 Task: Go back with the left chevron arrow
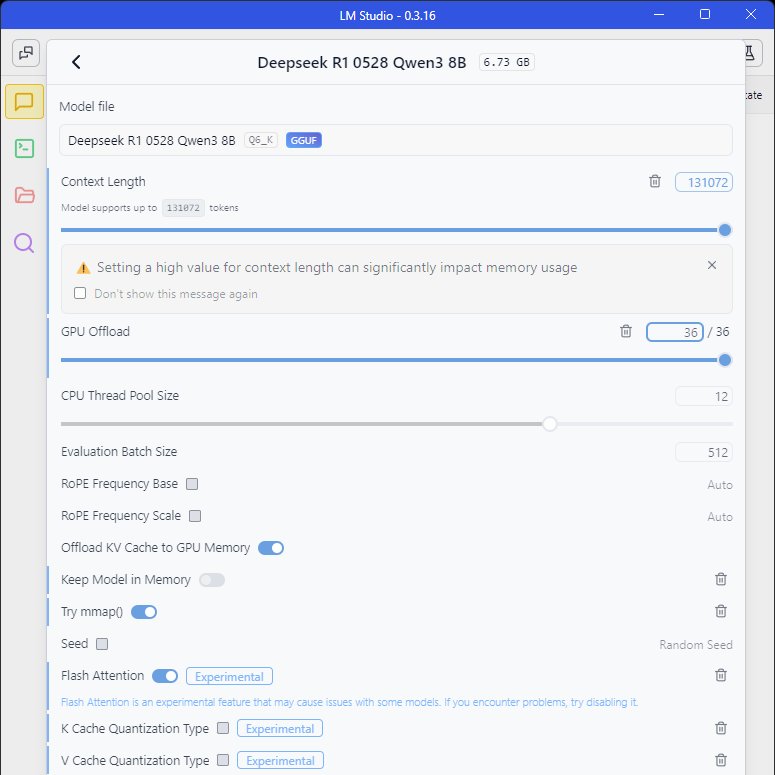coord(76,62)
